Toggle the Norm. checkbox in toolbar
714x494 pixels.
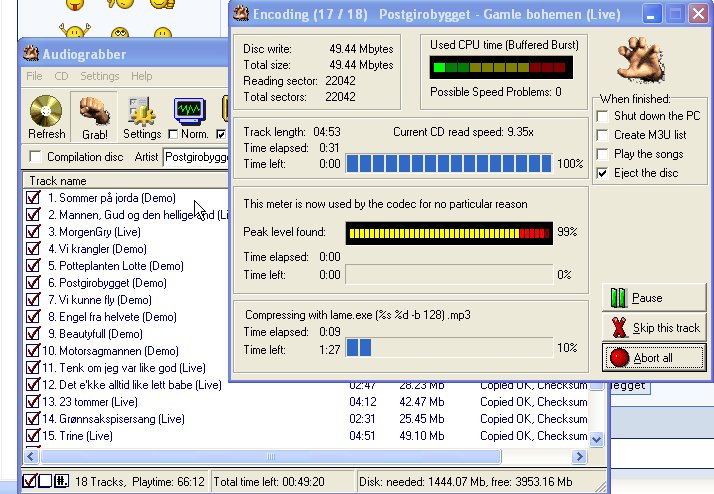(x=173, y=134)
